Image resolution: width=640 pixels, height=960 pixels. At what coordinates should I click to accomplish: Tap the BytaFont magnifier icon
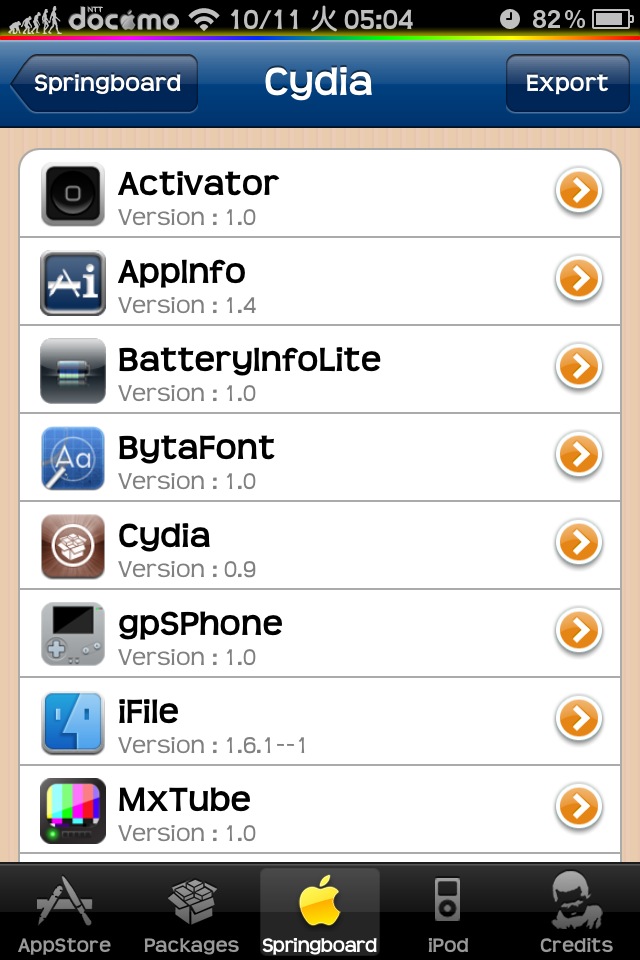tap(73, 459)
